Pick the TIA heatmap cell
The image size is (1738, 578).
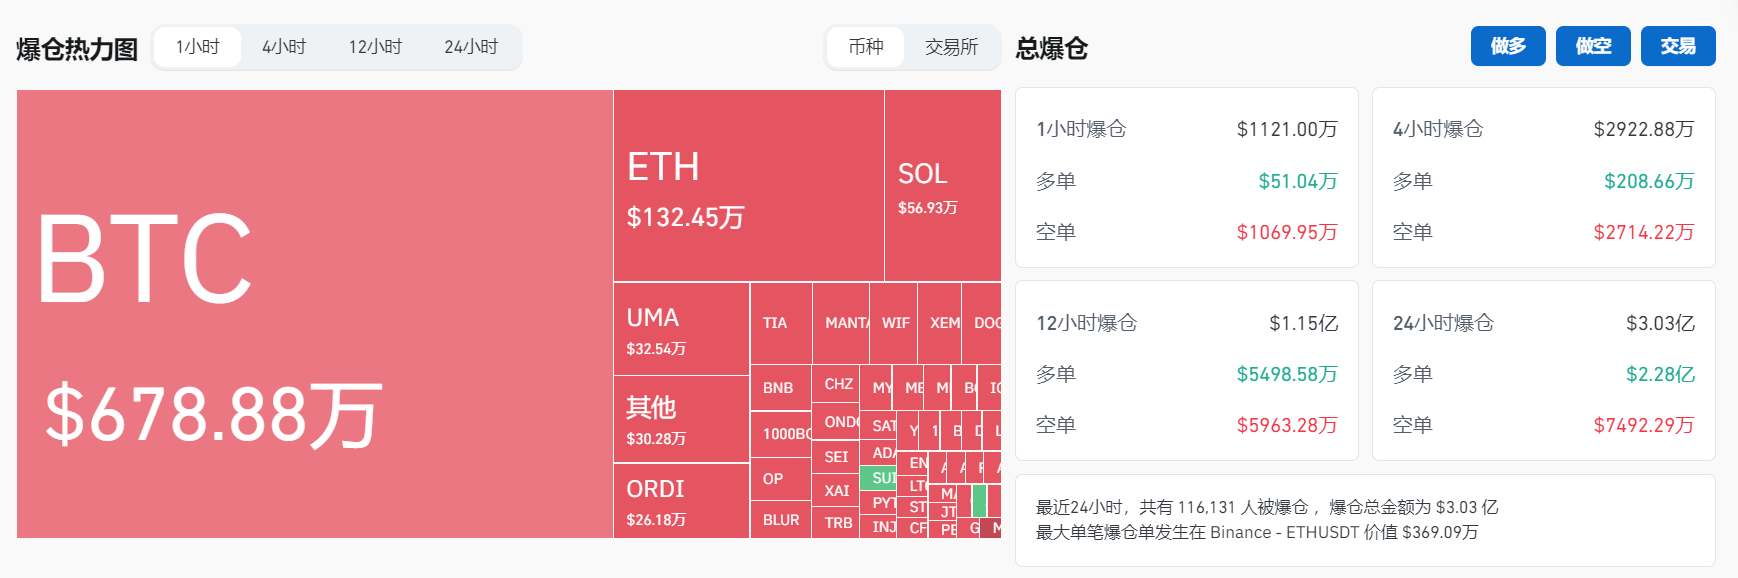click(780, 323)
